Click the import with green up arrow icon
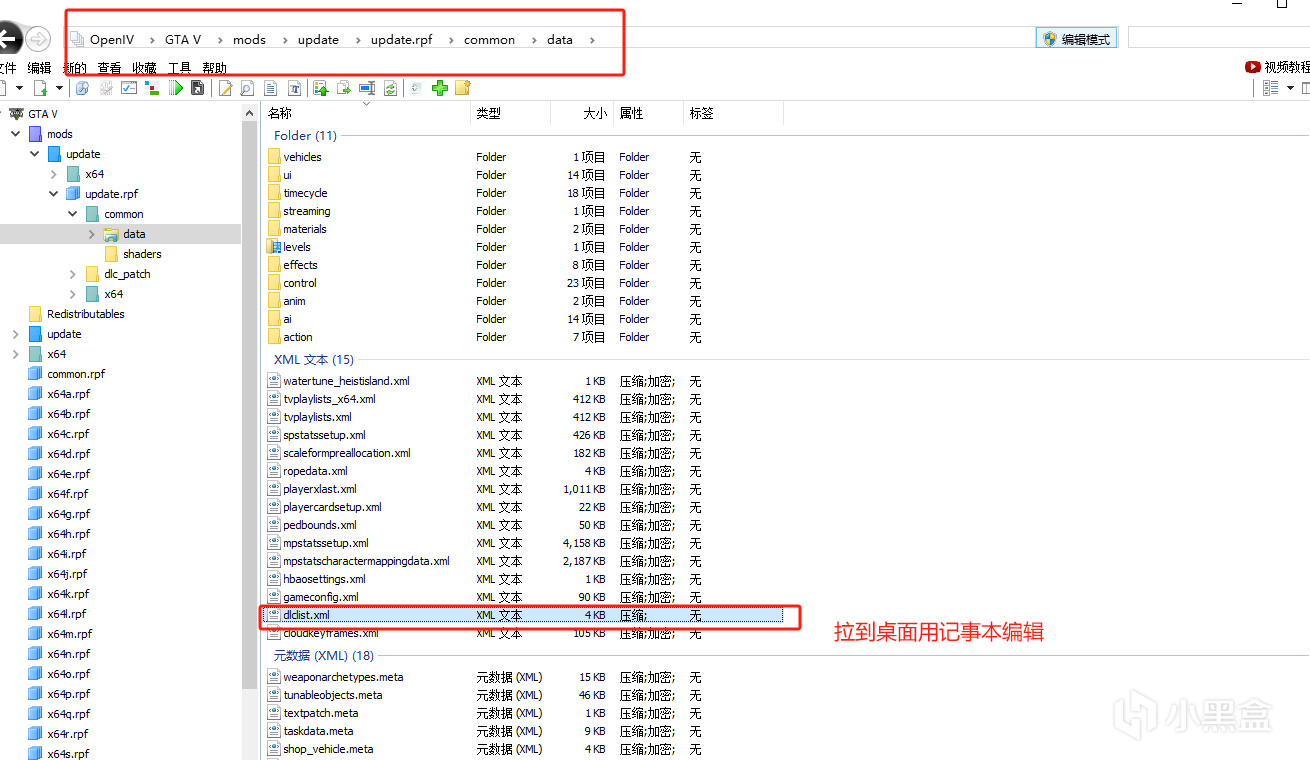 click(x=321, y=88)
